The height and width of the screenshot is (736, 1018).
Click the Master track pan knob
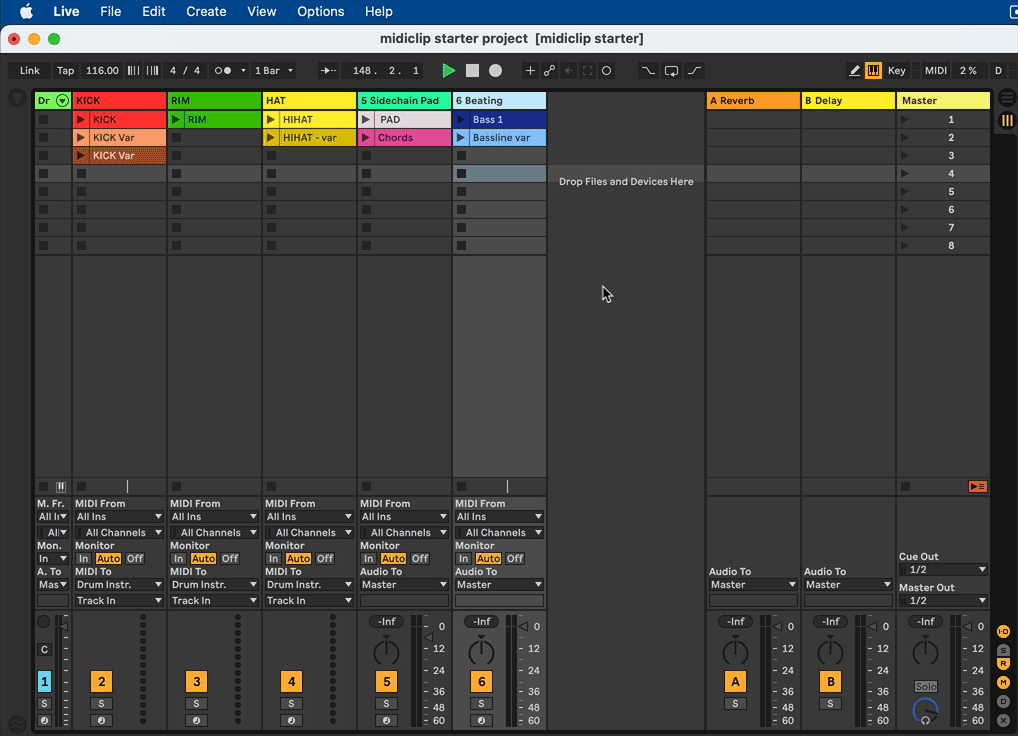(926, 652)
